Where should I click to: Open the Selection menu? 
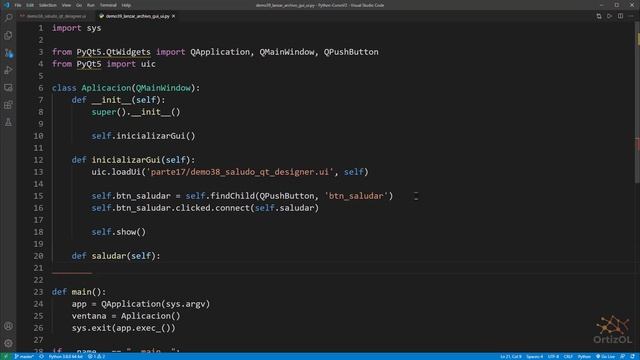[48, 5]
